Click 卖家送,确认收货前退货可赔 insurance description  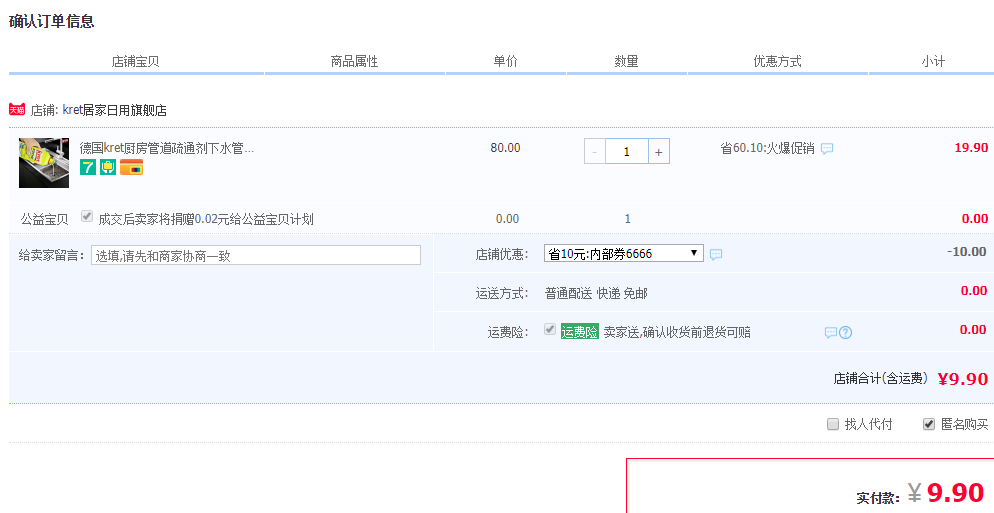click(676, 332)
